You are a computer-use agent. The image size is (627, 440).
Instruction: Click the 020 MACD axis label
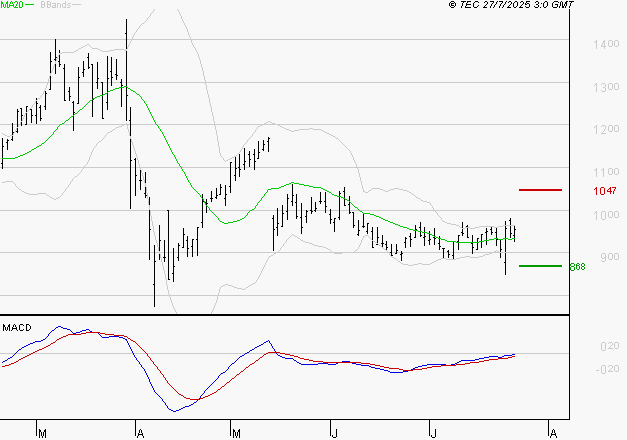[610, 346]
